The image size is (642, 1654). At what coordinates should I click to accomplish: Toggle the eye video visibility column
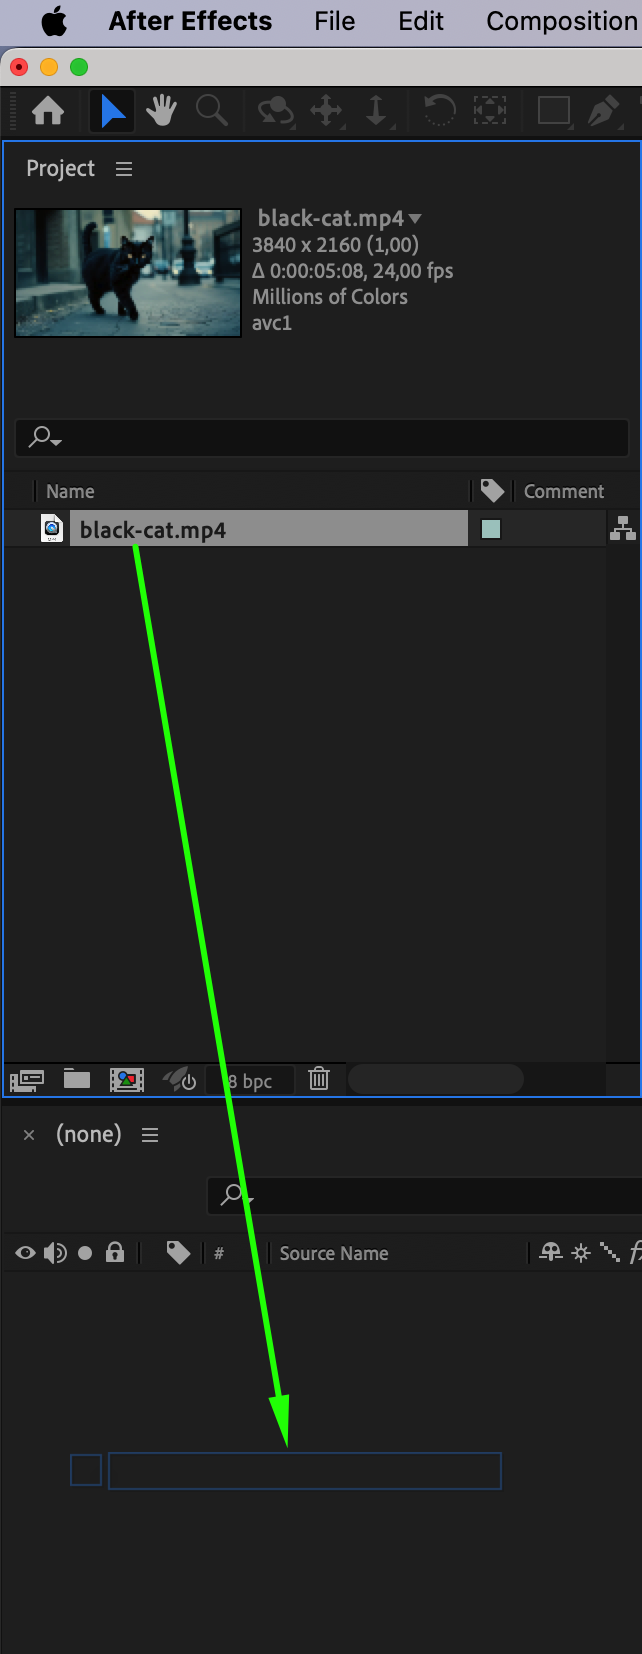(x=25, y=1252)
